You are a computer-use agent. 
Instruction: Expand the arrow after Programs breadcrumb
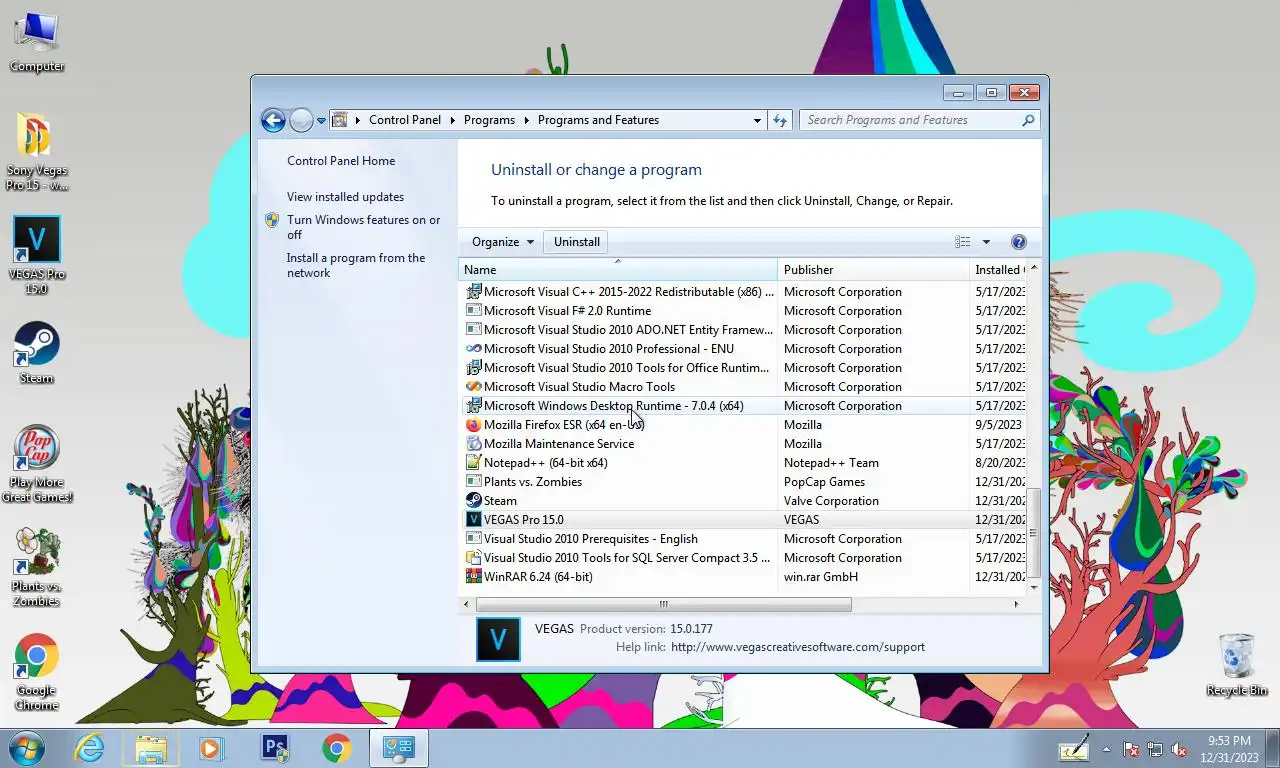526,120
